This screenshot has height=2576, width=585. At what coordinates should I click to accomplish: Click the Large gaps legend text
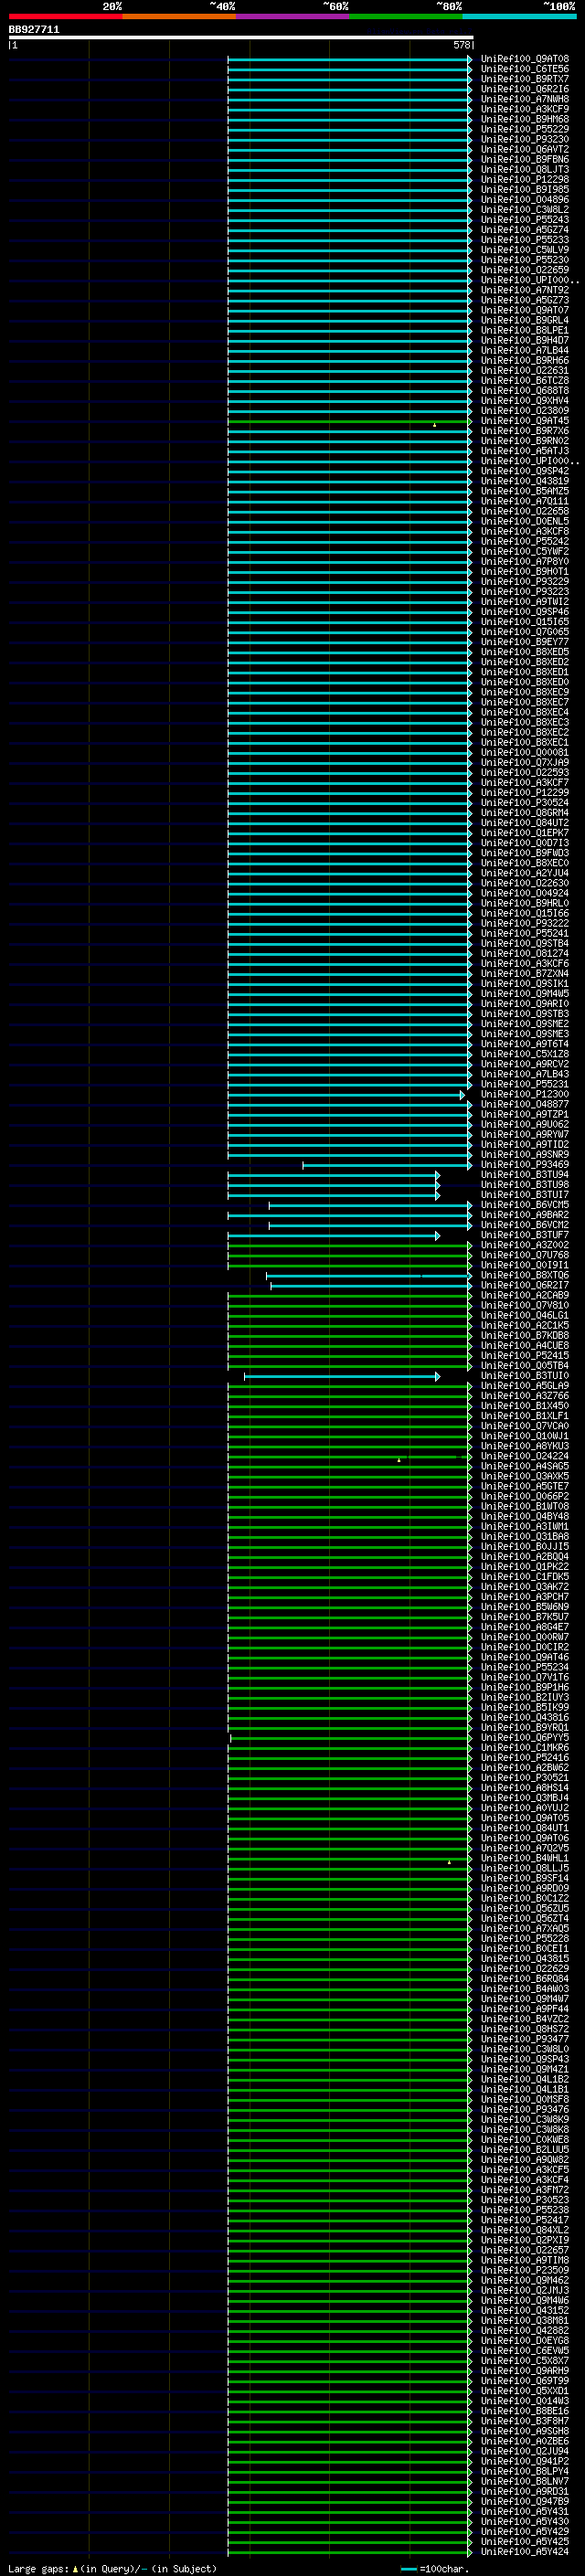click(38, 2569)
